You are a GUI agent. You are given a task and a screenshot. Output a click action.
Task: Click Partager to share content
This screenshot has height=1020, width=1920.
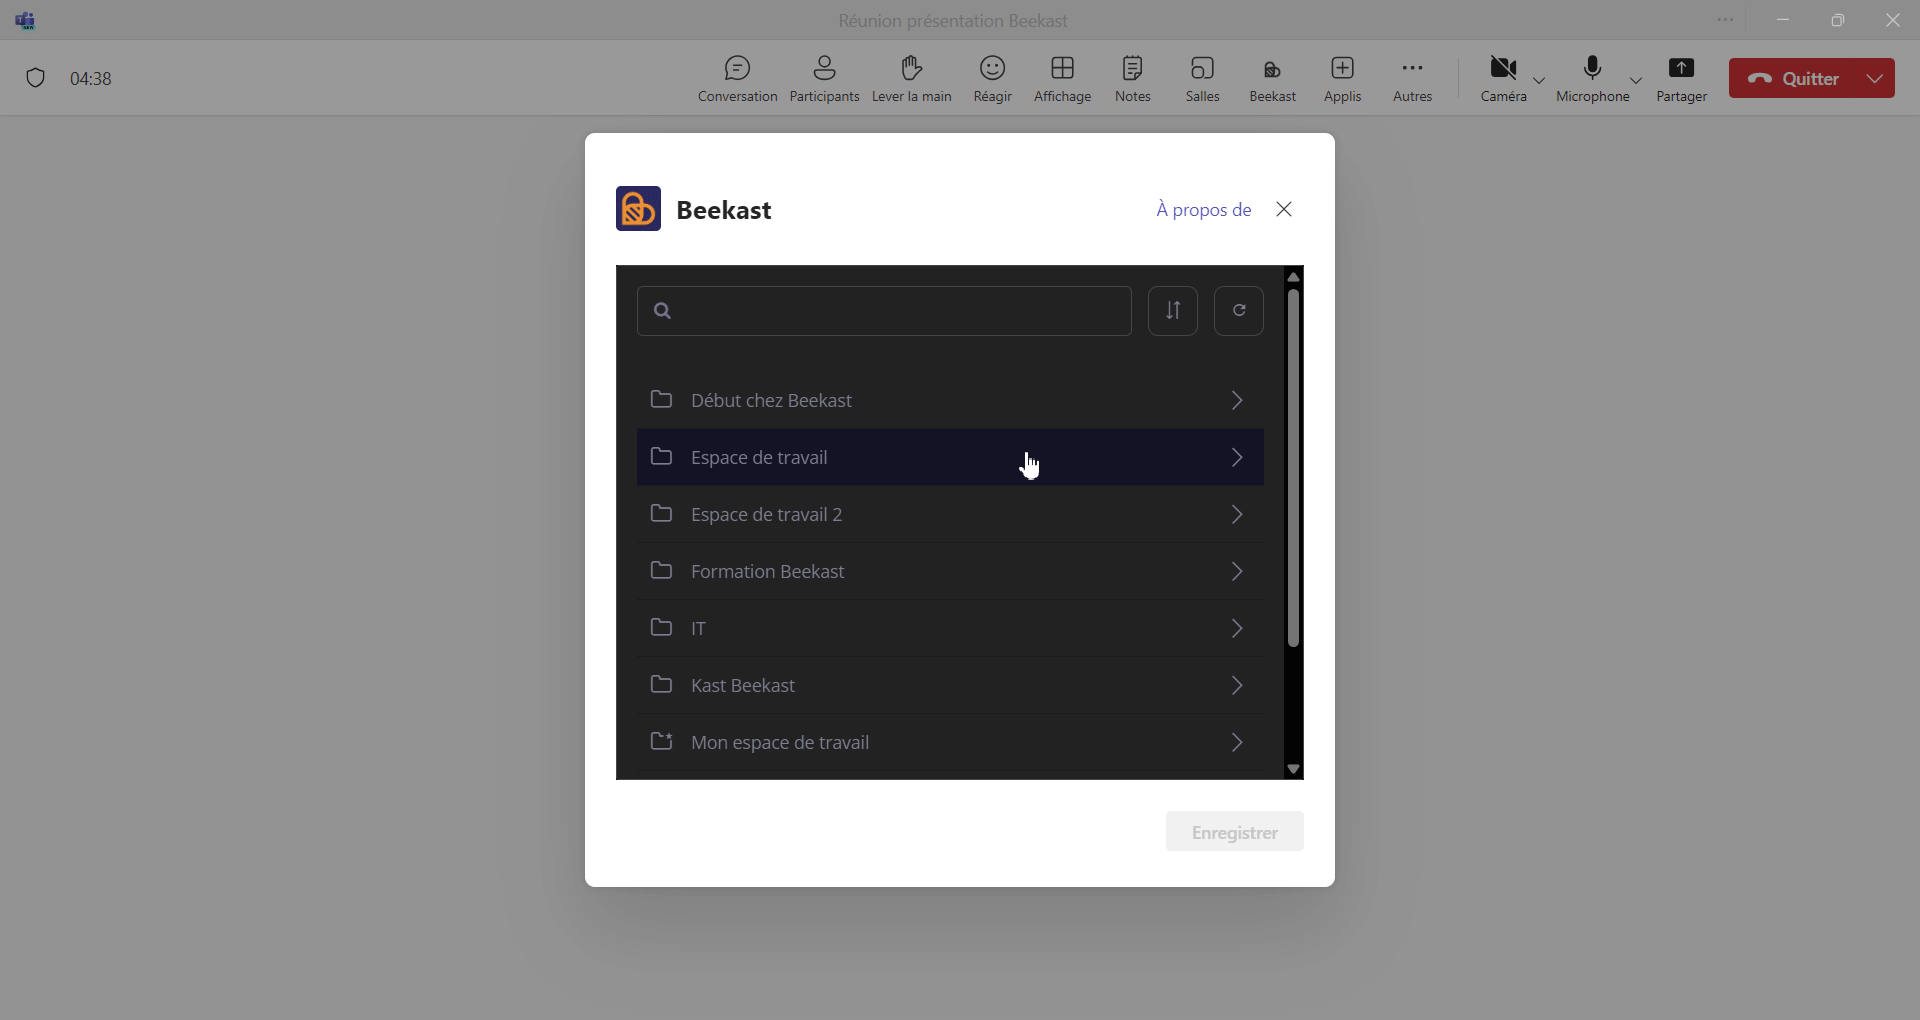click(1682, 79)
